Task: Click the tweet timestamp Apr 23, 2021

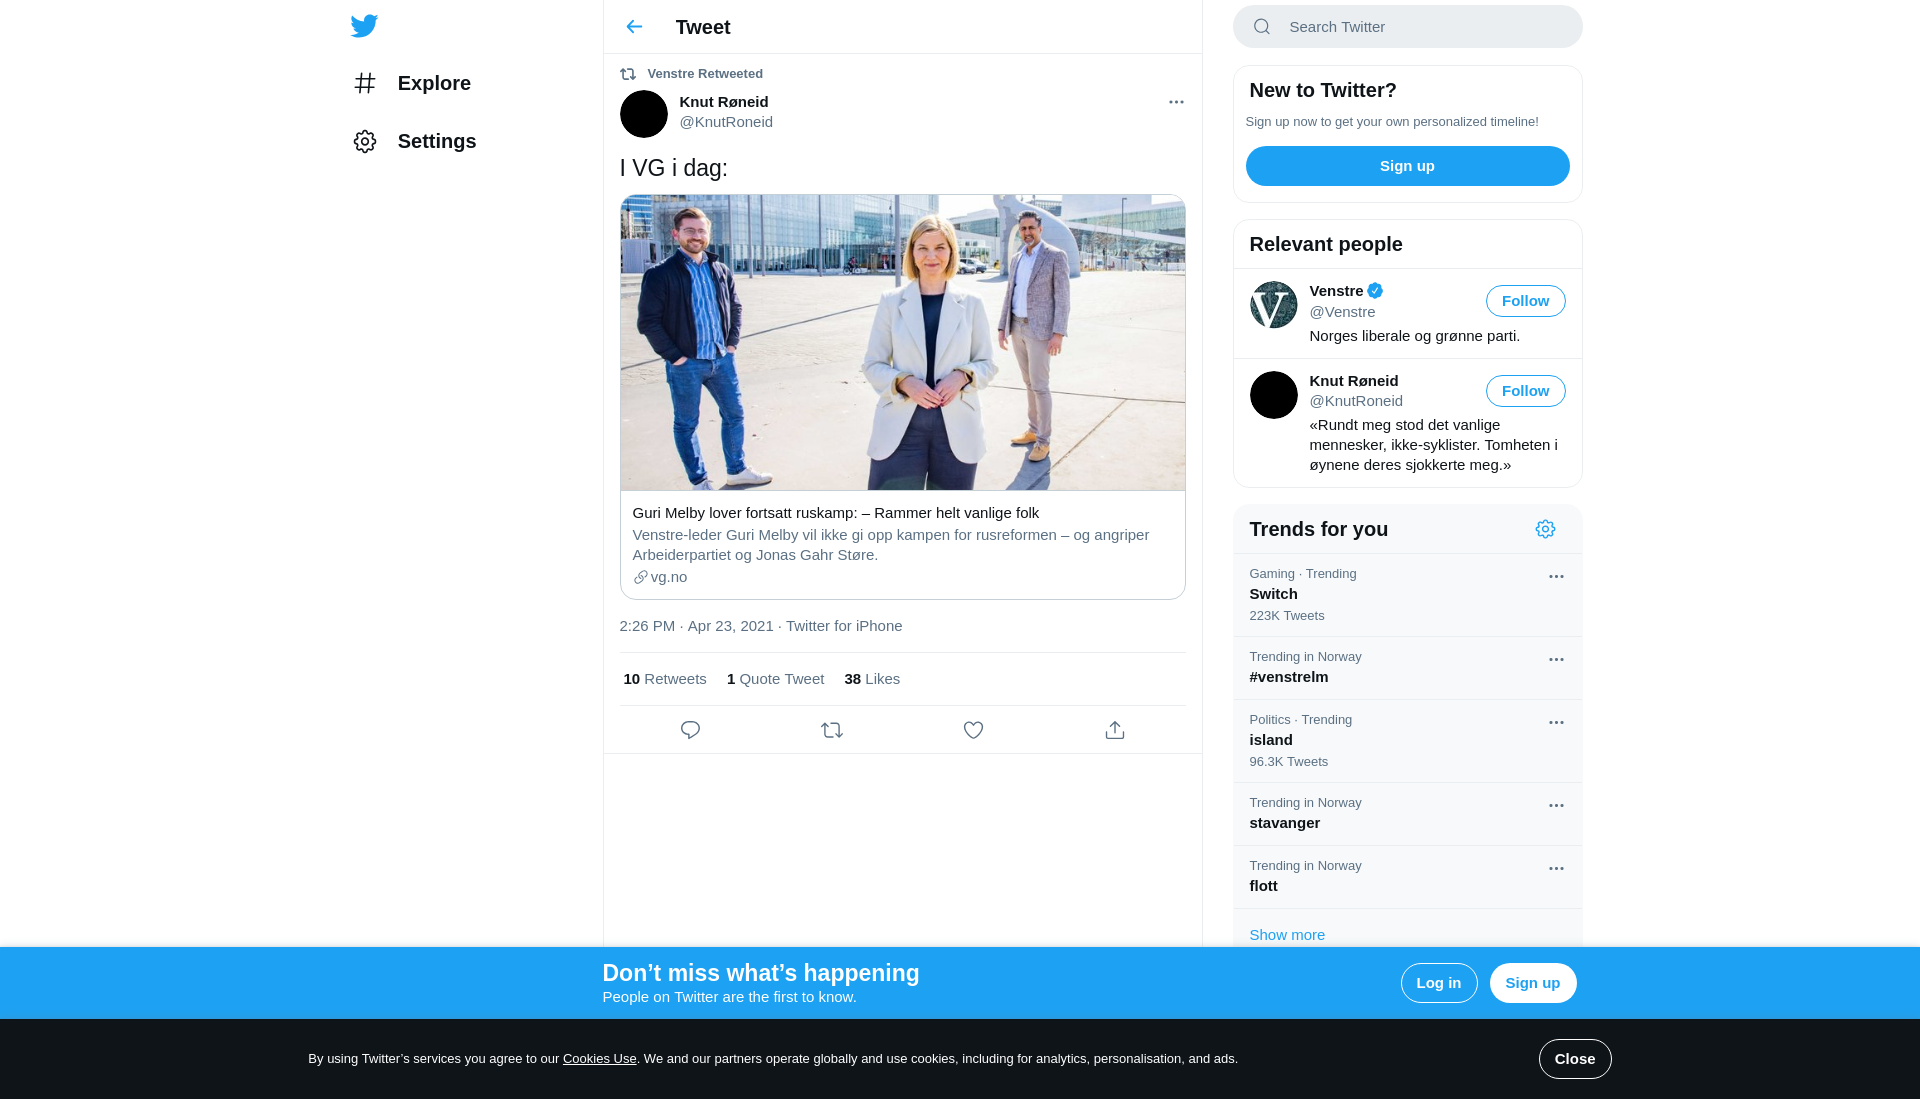Action: pos(696,626)
